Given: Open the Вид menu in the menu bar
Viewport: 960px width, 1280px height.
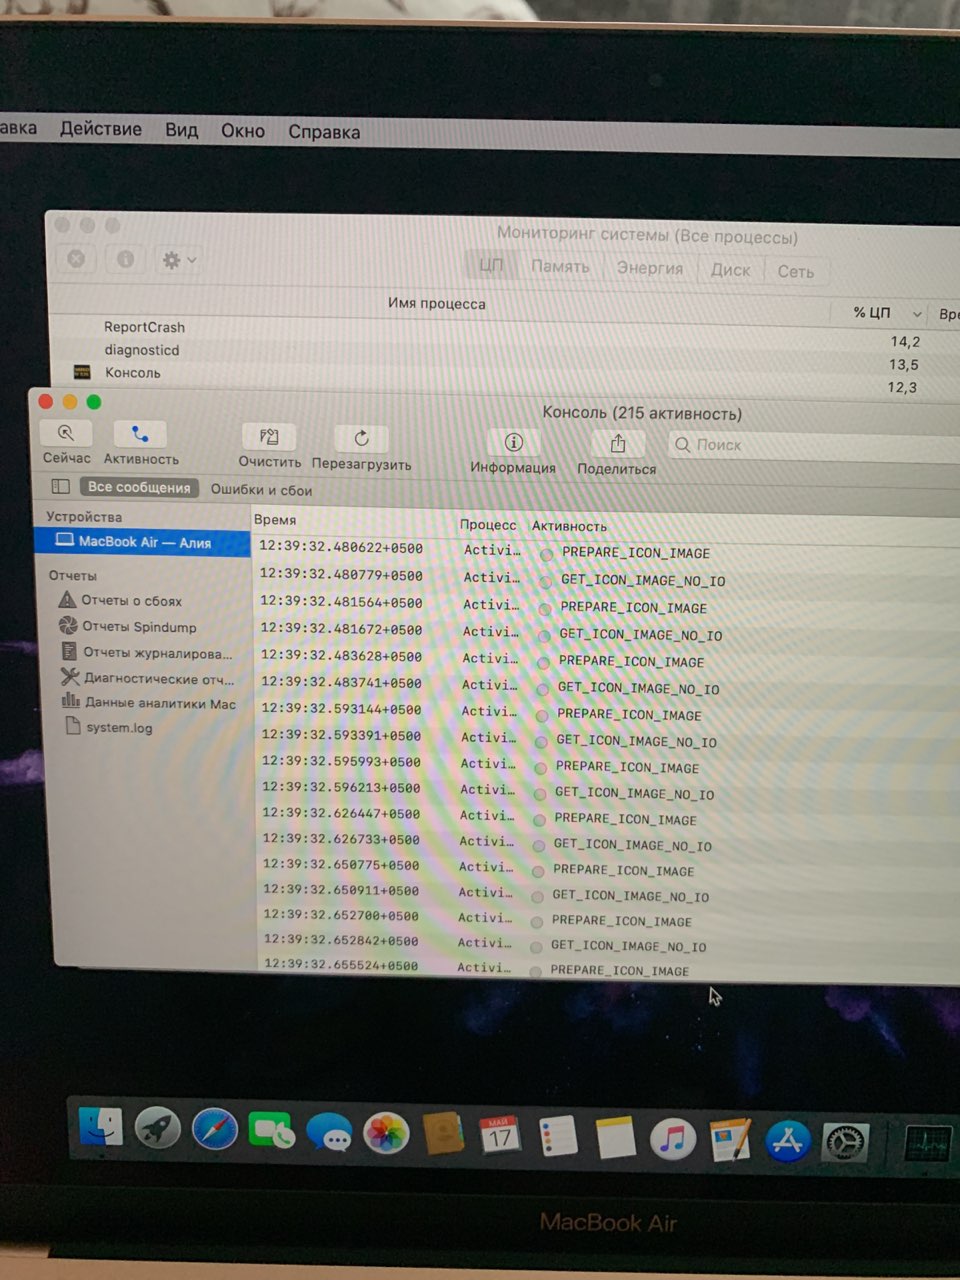Looking at the screenshot, I should [181, 130].
